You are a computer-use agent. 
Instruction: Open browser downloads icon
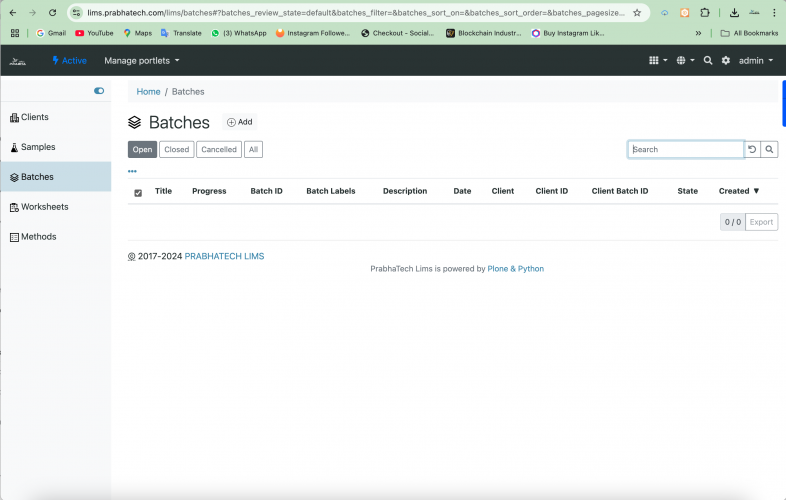(x=734, y=13)
